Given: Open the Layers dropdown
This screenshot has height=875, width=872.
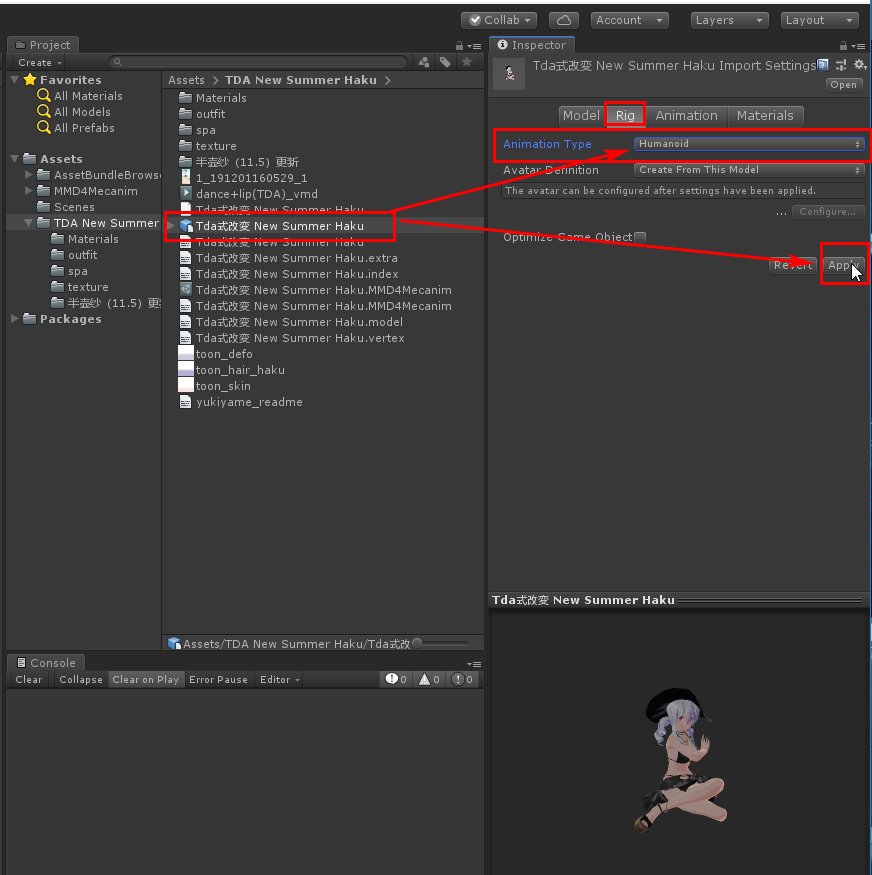Looking at the screenshot, I should pos(729,21).
